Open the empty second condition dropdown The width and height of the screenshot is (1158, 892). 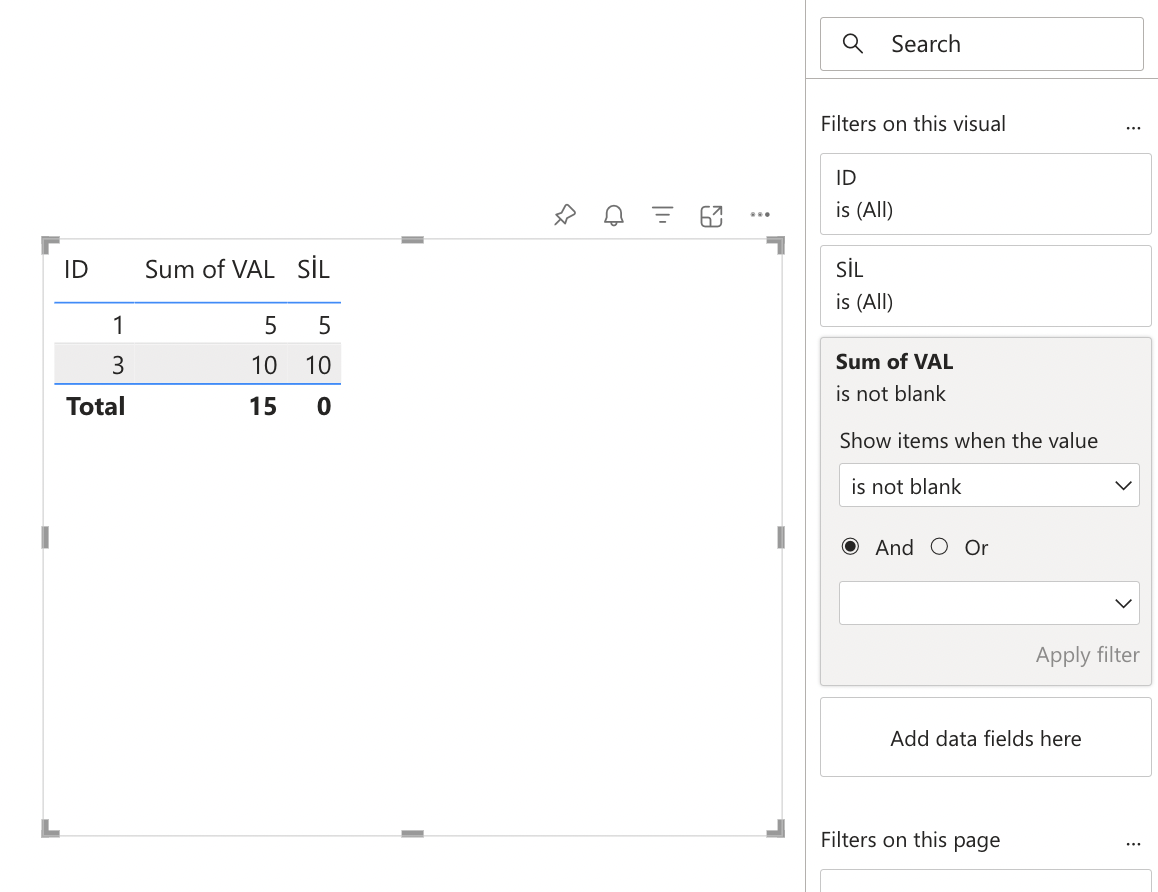989,603
